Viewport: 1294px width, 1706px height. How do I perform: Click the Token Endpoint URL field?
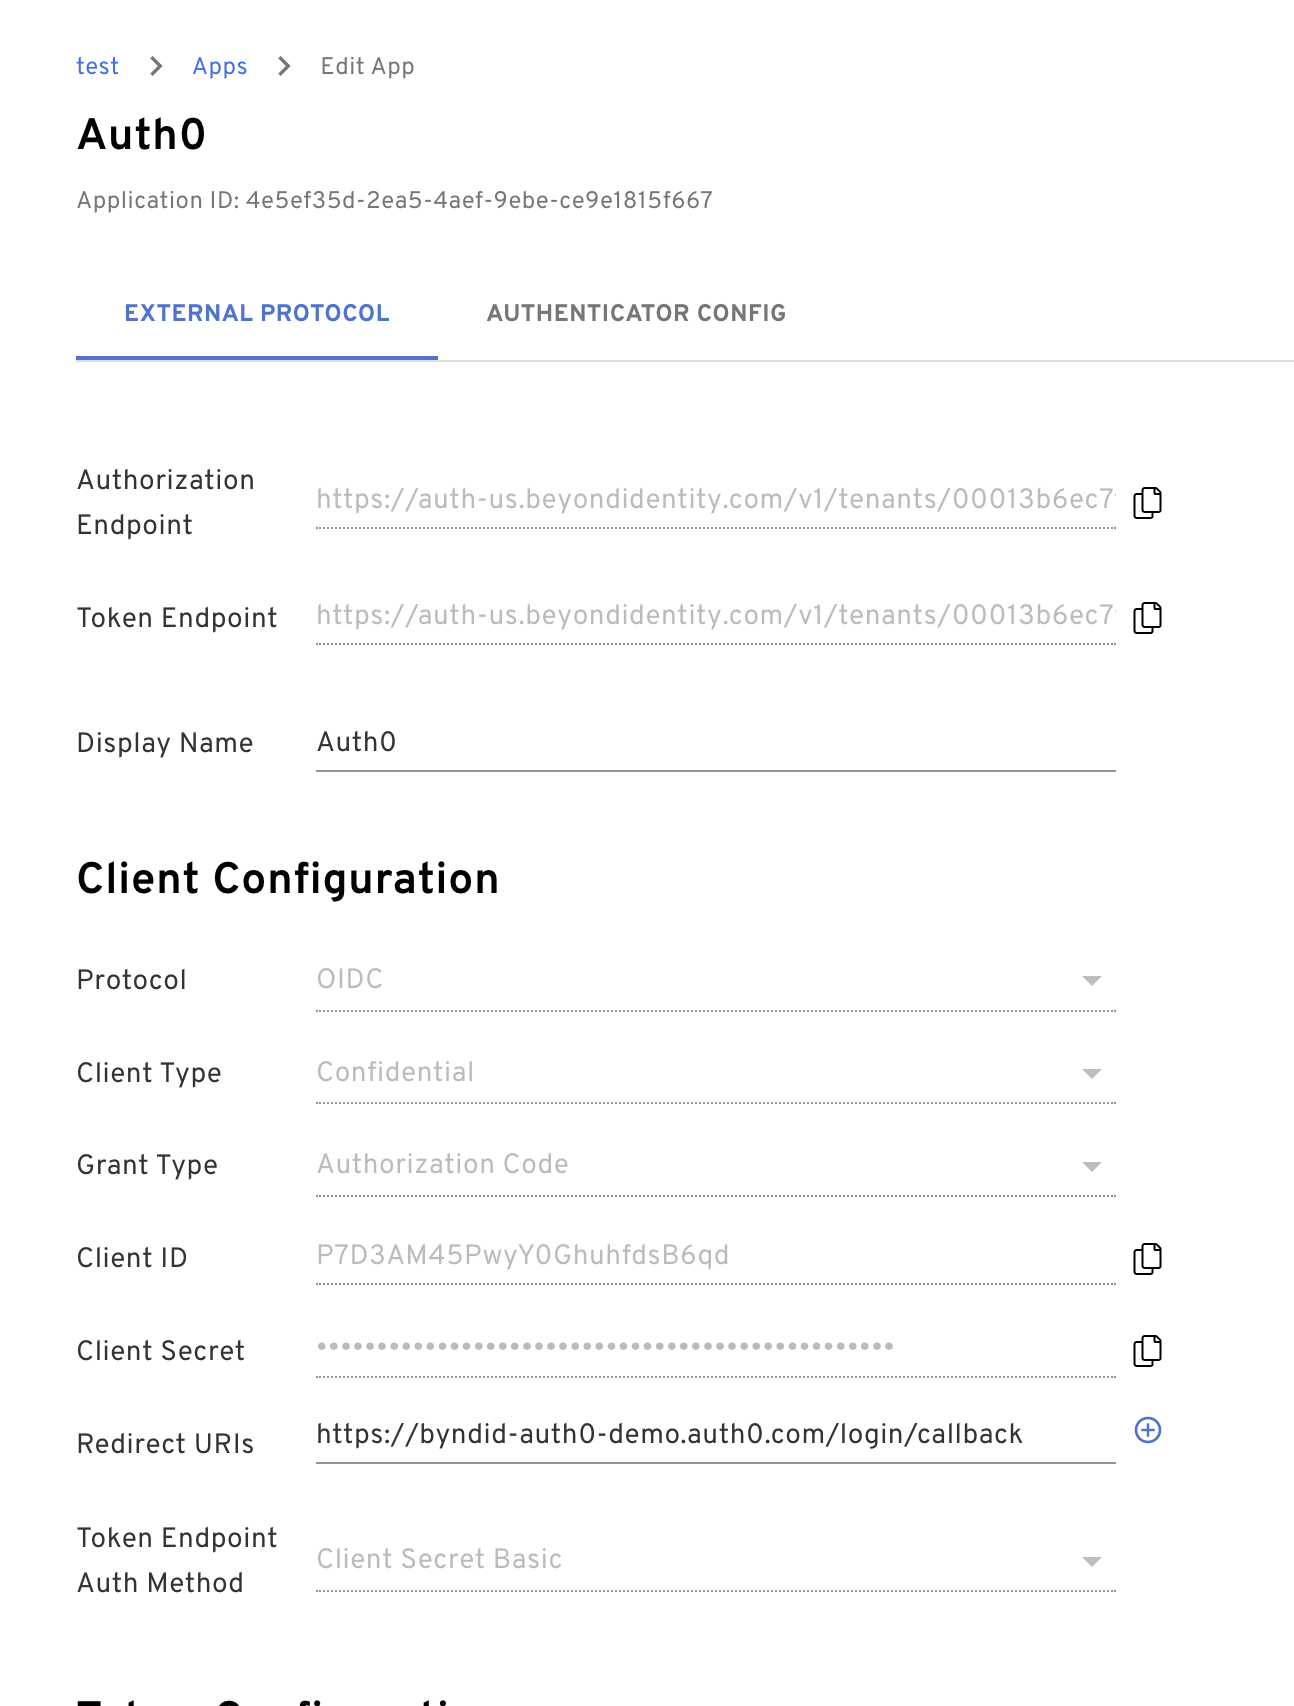(x=716, y=615)
